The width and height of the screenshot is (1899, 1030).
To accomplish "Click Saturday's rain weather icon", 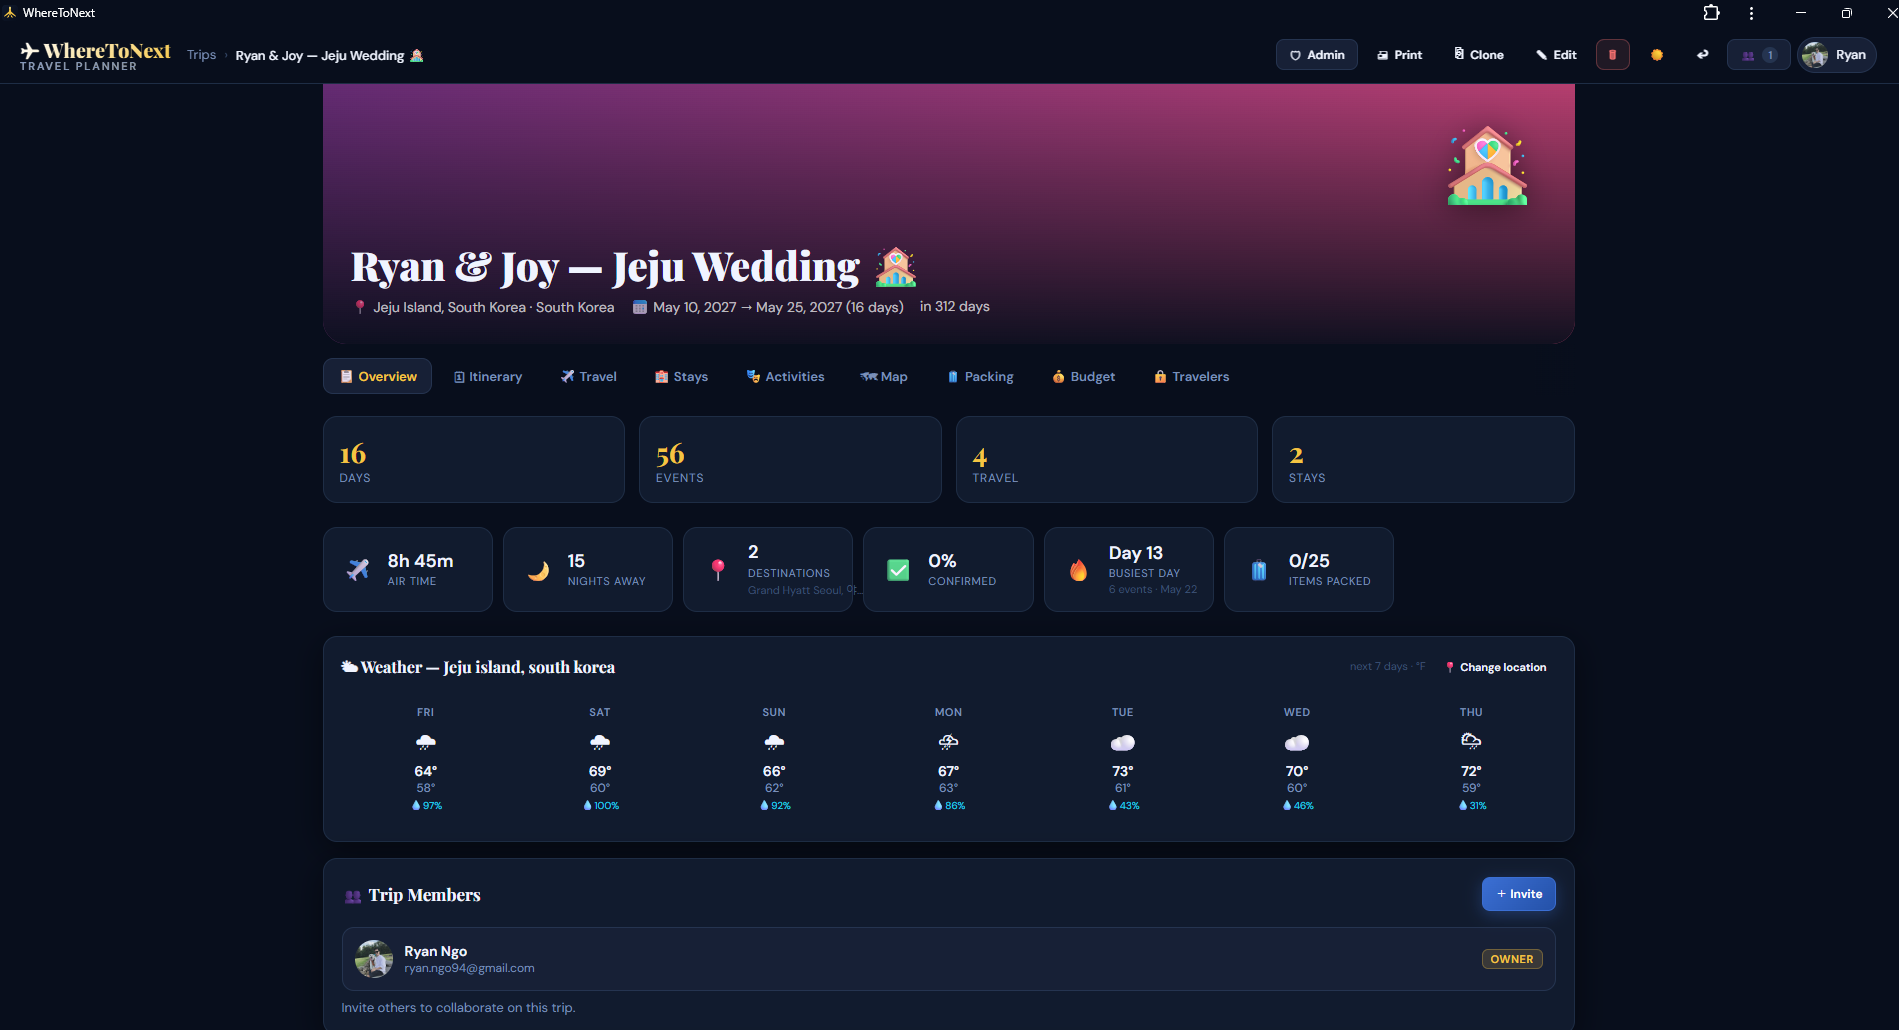I will (600, 742).
